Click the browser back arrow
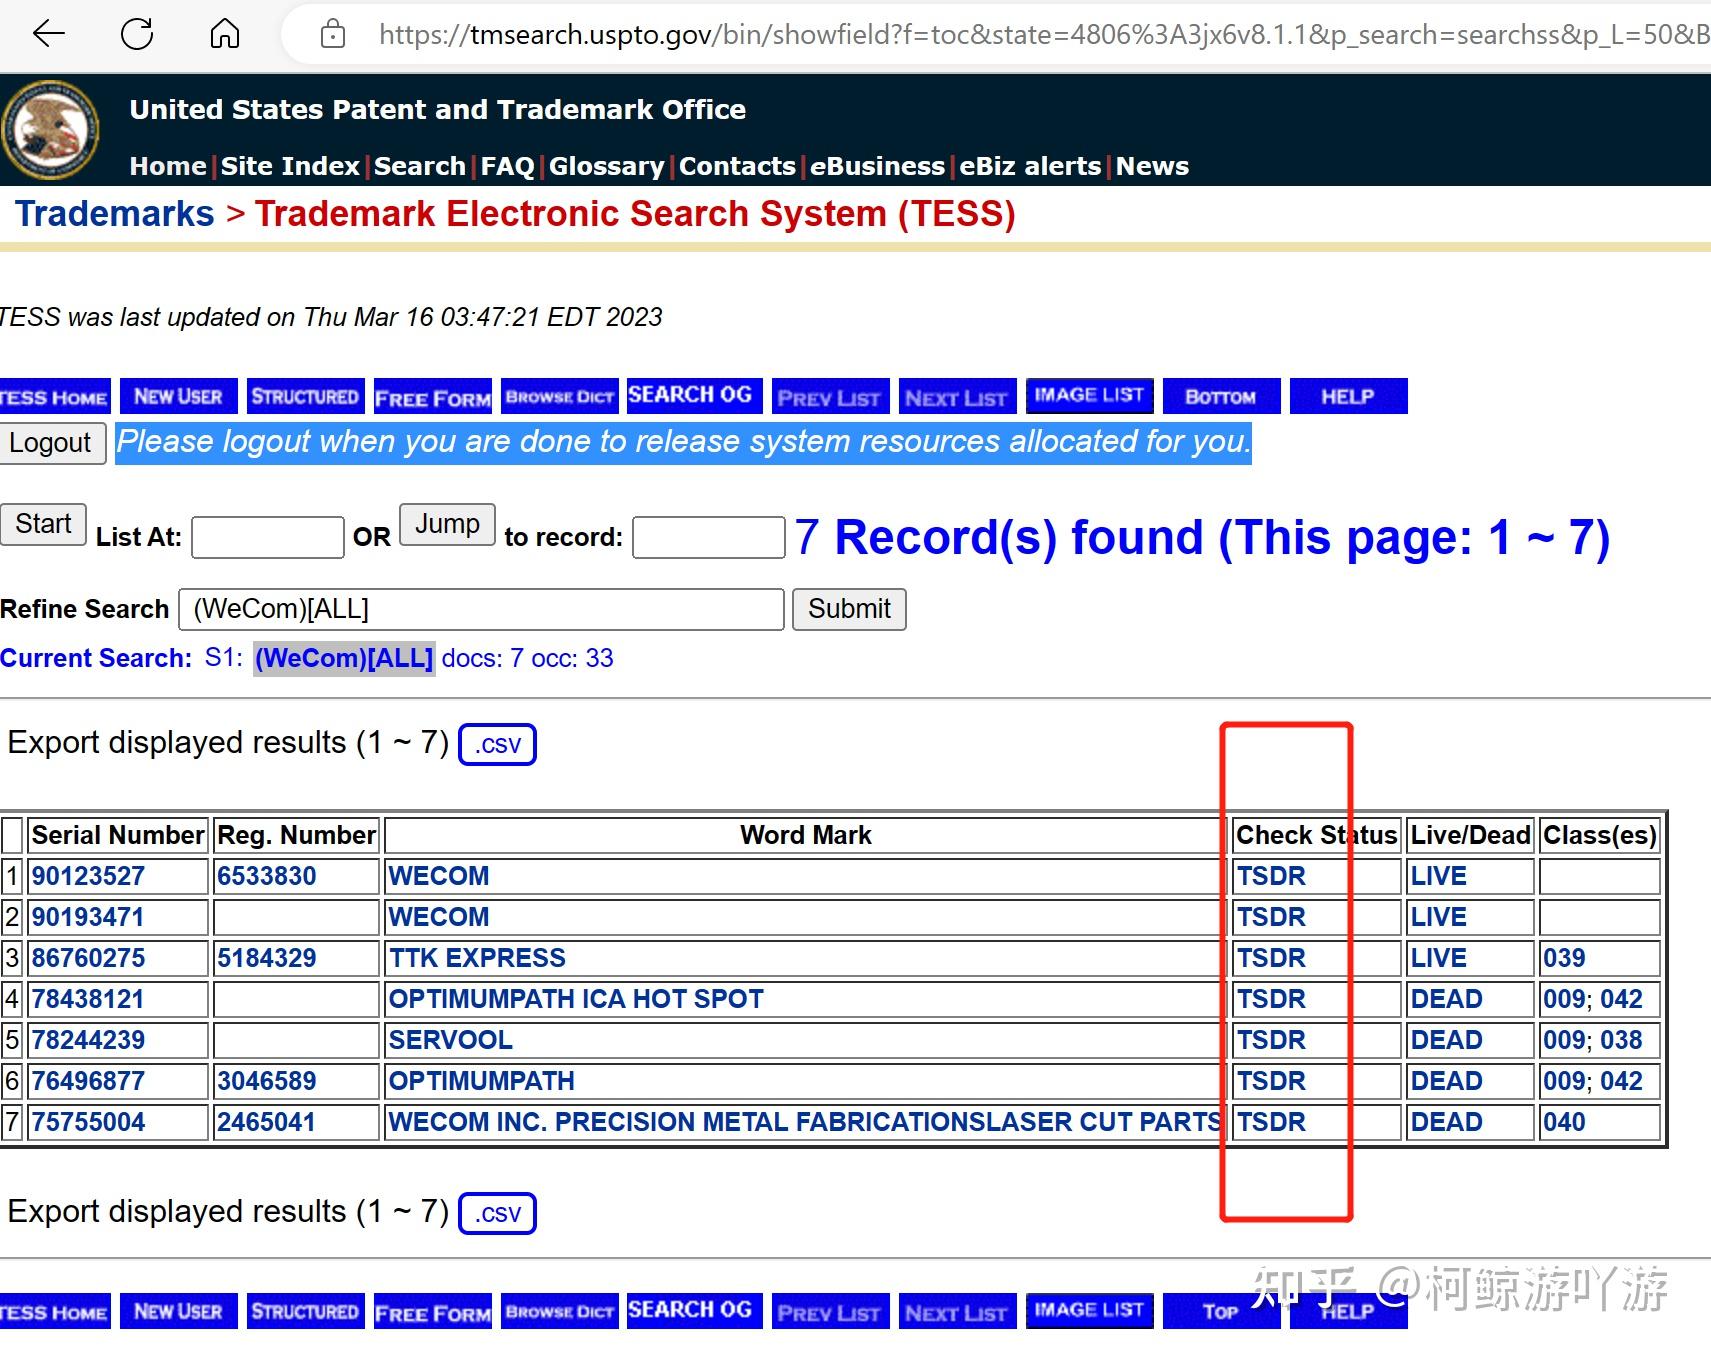 [x=48, y=33]
